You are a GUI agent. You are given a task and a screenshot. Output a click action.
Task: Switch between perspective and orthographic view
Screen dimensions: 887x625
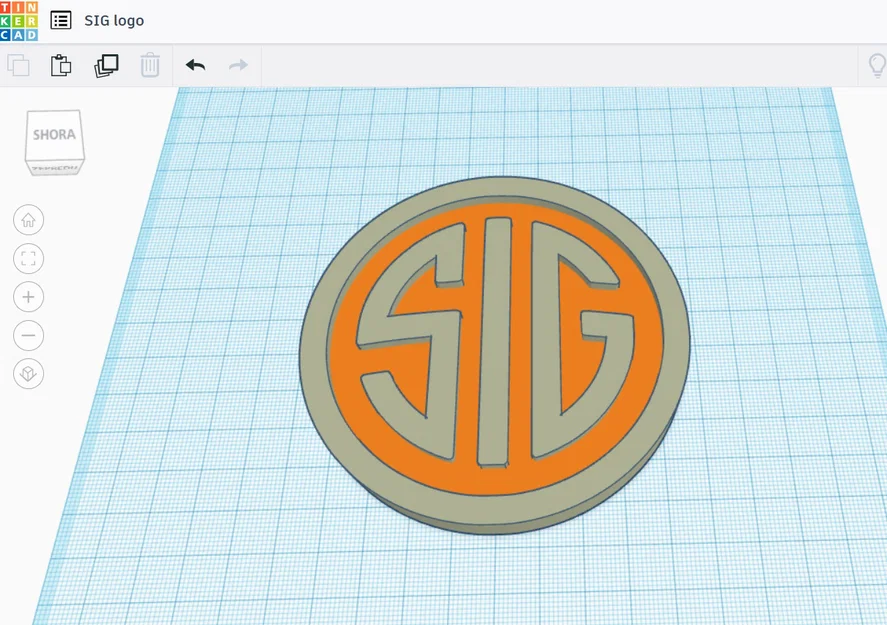(x=28, y=374)
